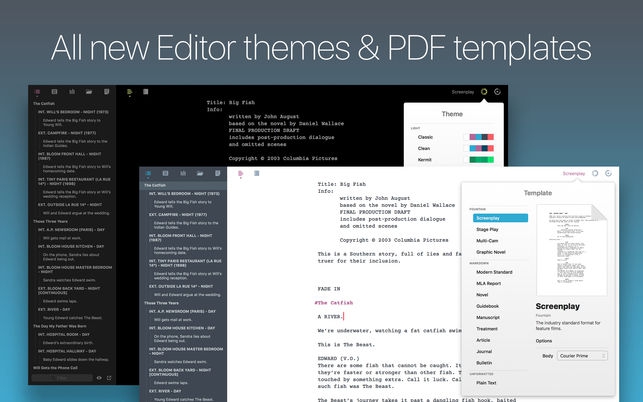Select Bulletin template

(x=484, y=363)
